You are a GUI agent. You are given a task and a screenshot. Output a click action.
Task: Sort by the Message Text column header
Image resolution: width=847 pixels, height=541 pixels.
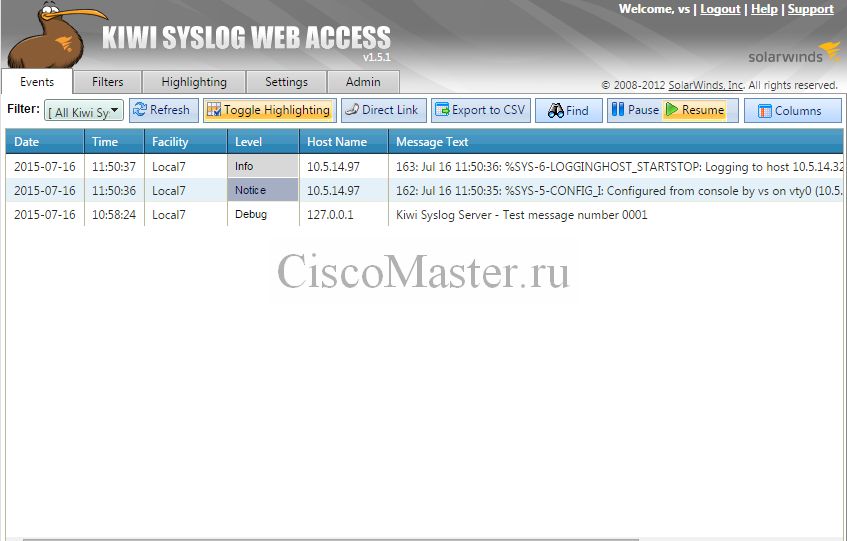point(615,142)
